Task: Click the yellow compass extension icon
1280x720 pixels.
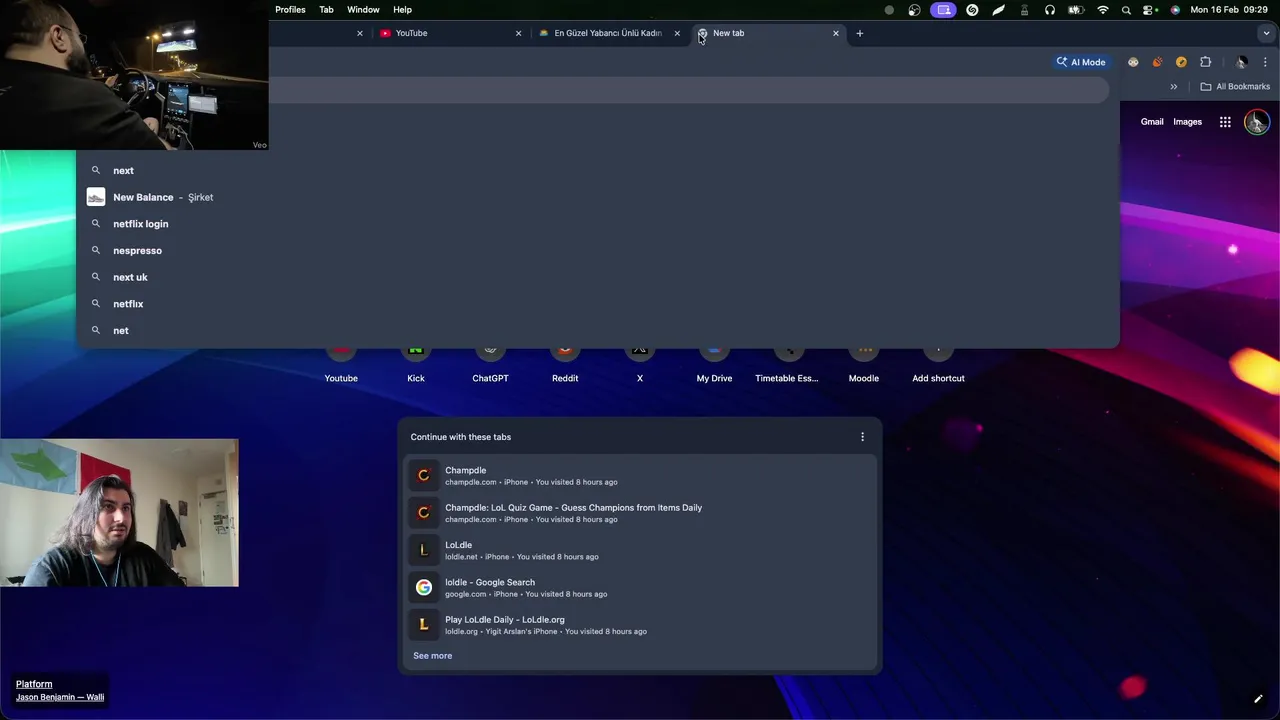Action: click(x=1181, y=62)
